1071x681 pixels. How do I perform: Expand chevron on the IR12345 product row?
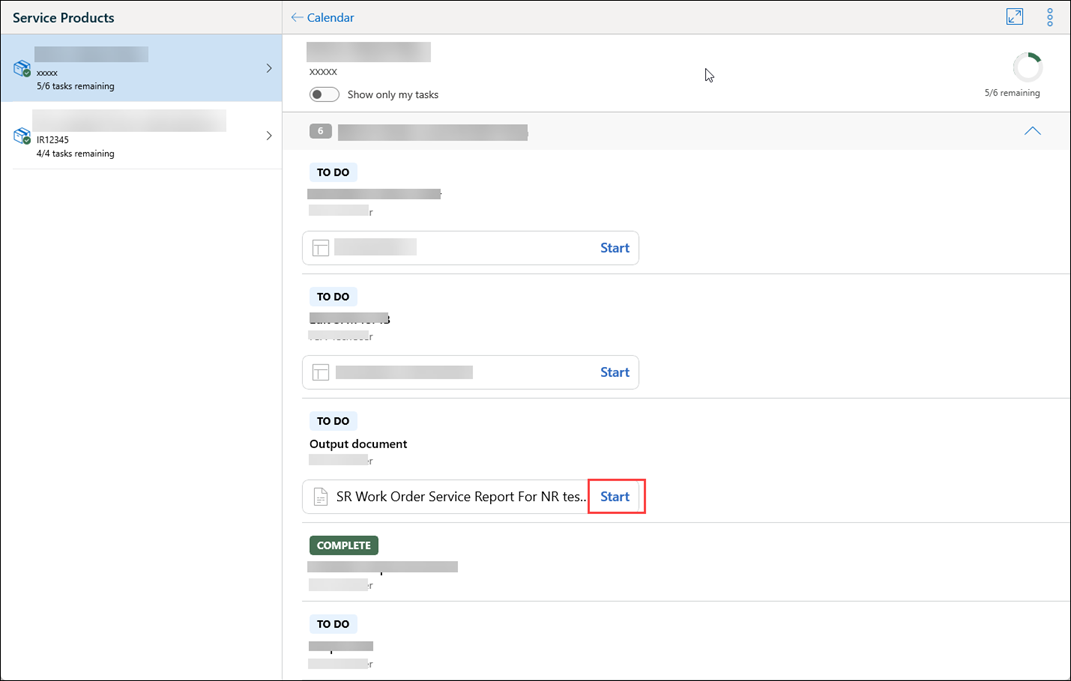click(x=268, y=135)
